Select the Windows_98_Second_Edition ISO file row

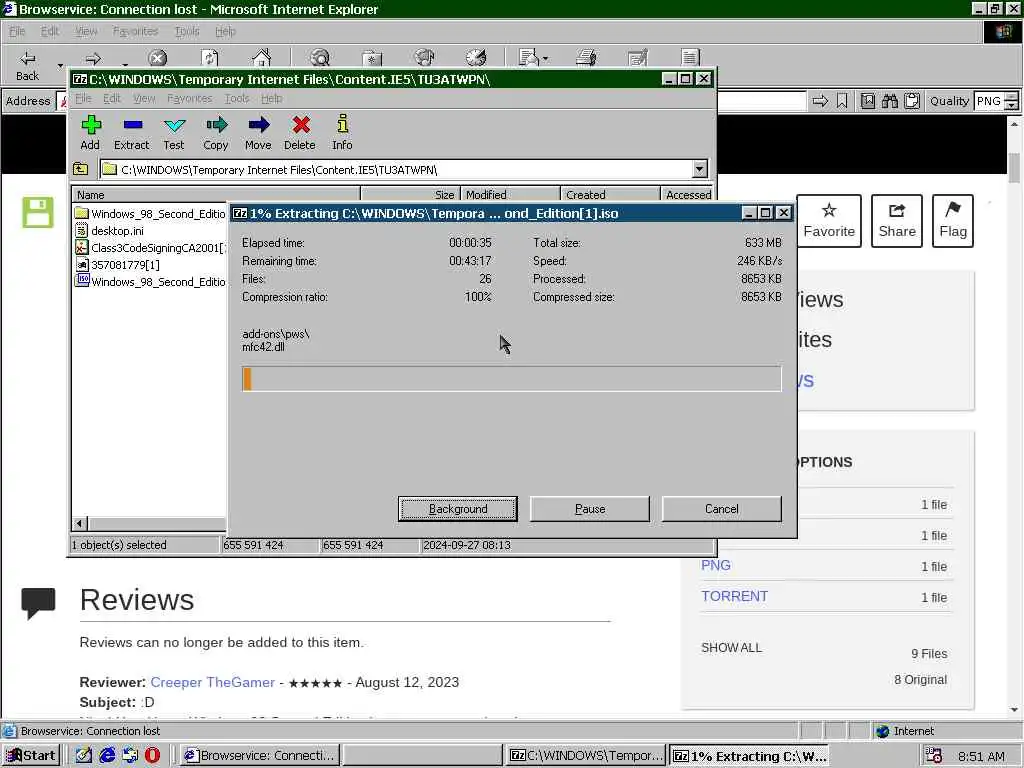pyautogui.click(x=150, y=281)
